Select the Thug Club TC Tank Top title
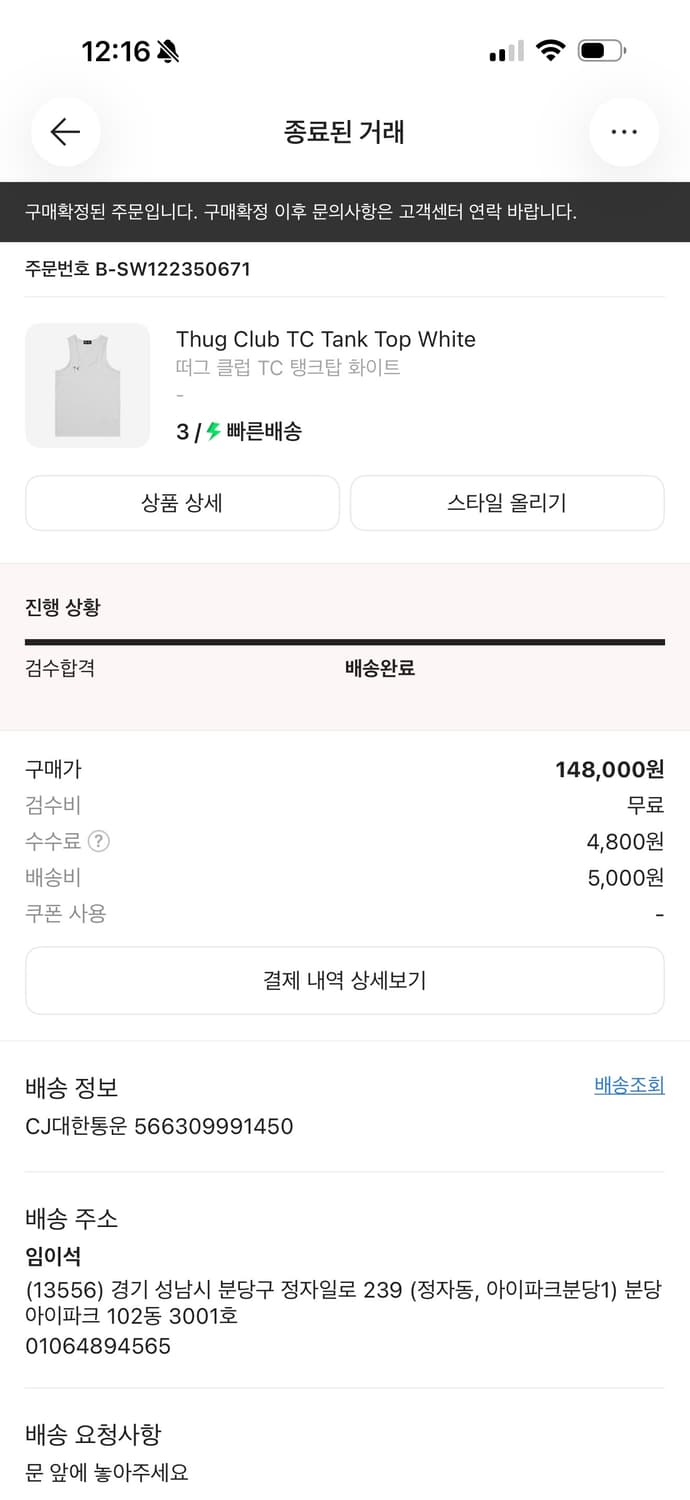 click(326, 339)
